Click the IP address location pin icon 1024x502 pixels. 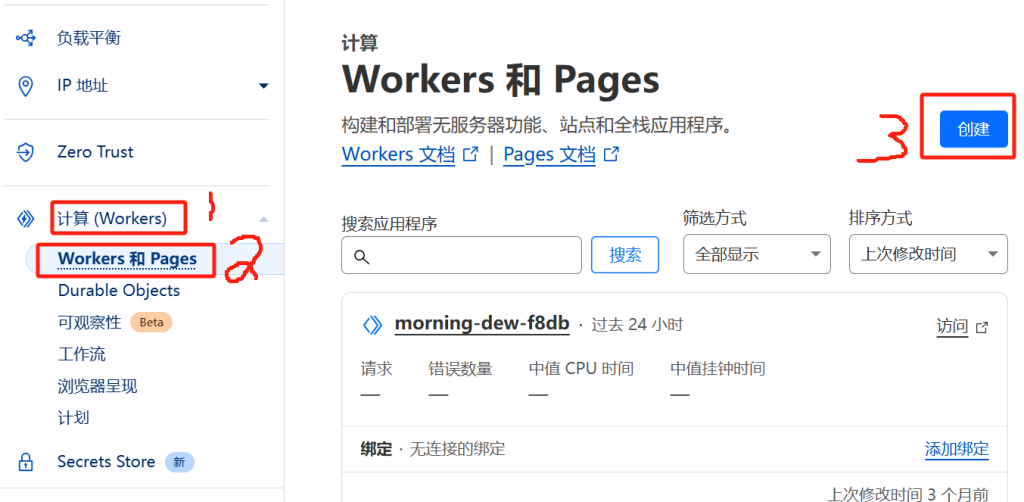(25, 86)
